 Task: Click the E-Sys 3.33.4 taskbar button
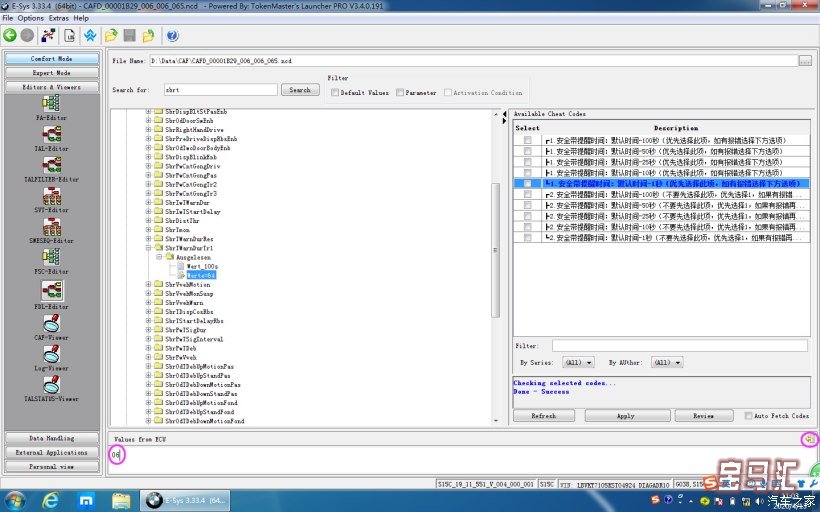(185, 501)
